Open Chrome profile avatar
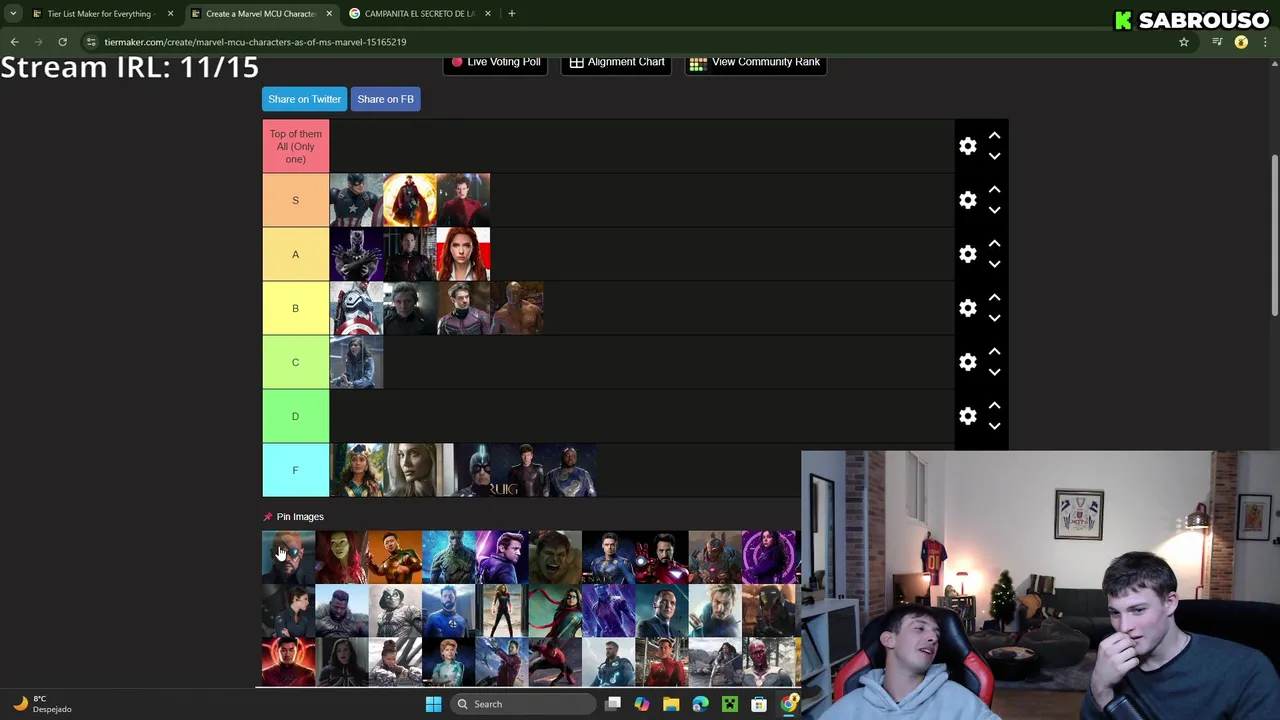This screenshot has height=720, width=1280. [x=1241, y=42]
